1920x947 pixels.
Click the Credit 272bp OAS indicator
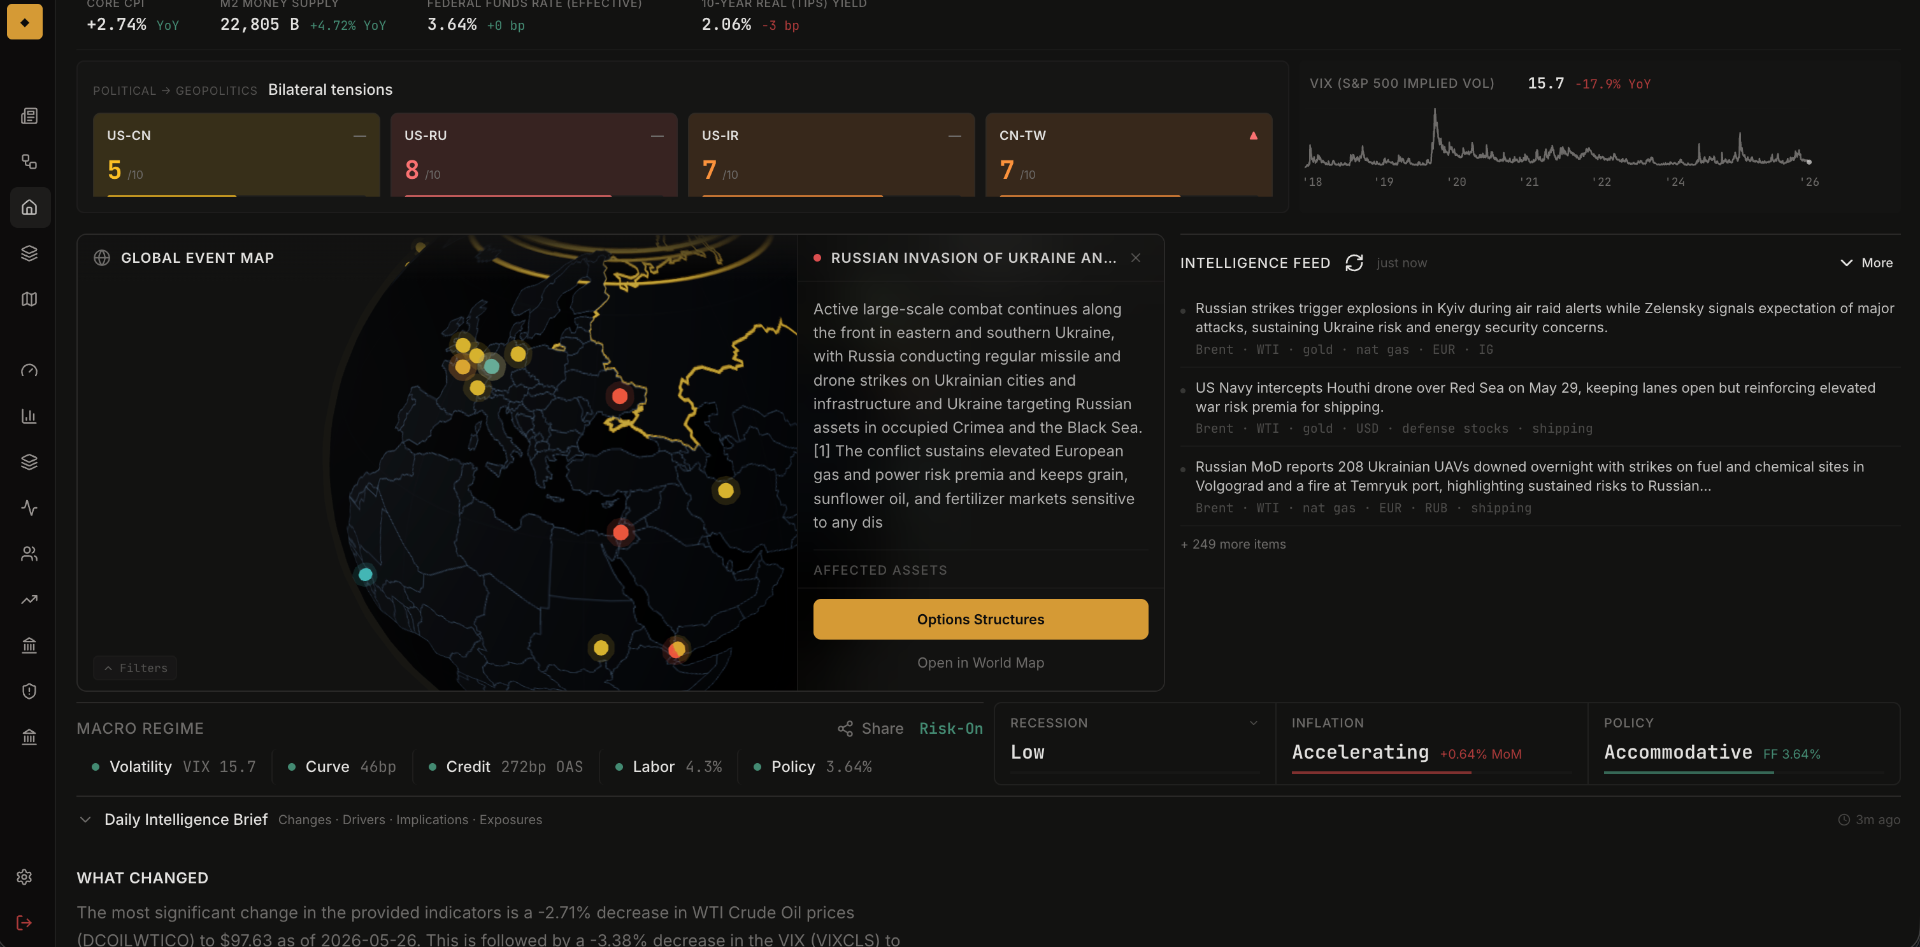click(506, 767)
